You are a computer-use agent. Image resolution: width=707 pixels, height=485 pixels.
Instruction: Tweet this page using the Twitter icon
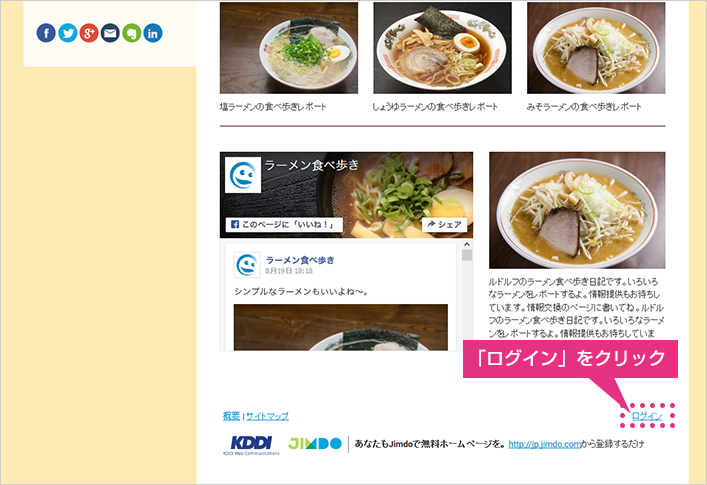coord(68,33)
